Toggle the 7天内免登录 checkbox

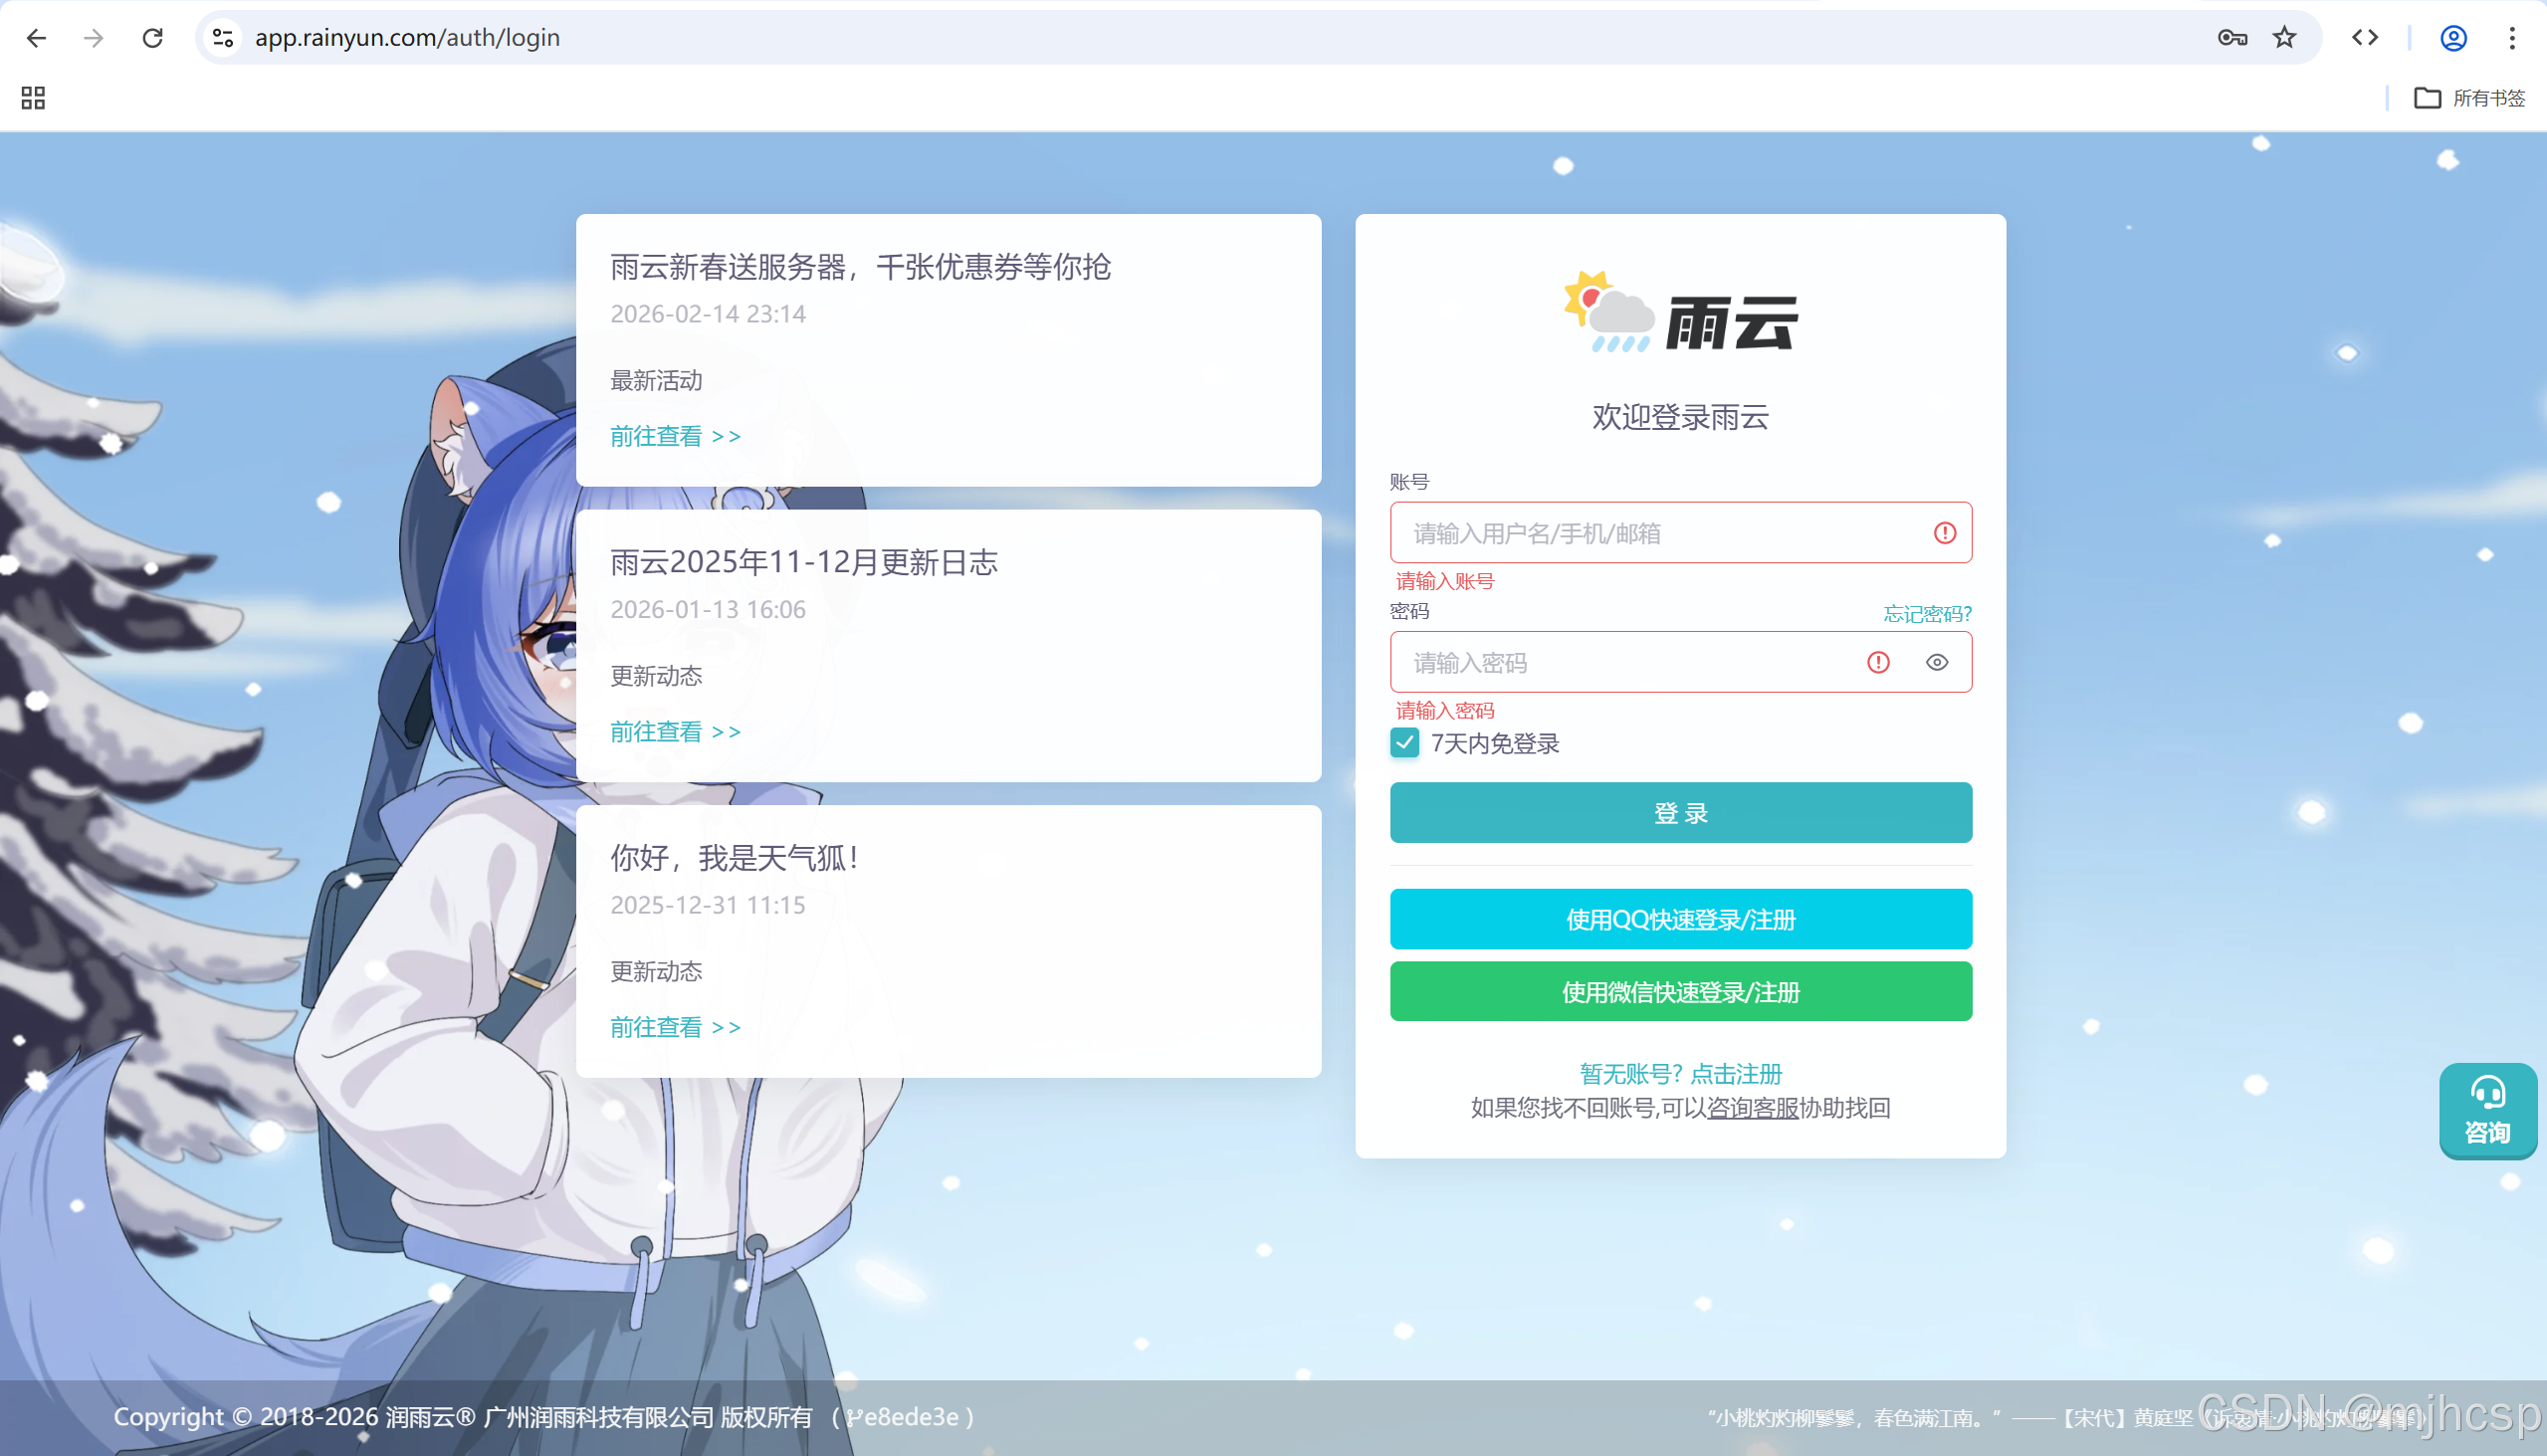pyautogui.click(x=1404, y=743)
